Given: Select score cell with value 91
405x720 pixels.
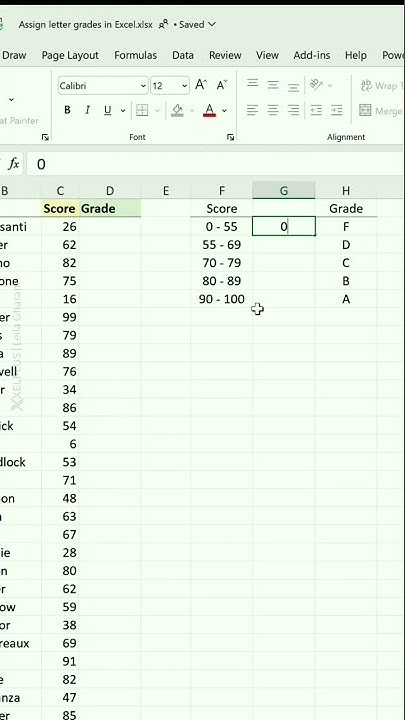Looking at the screenshot, I should click(x=60, y=662).
